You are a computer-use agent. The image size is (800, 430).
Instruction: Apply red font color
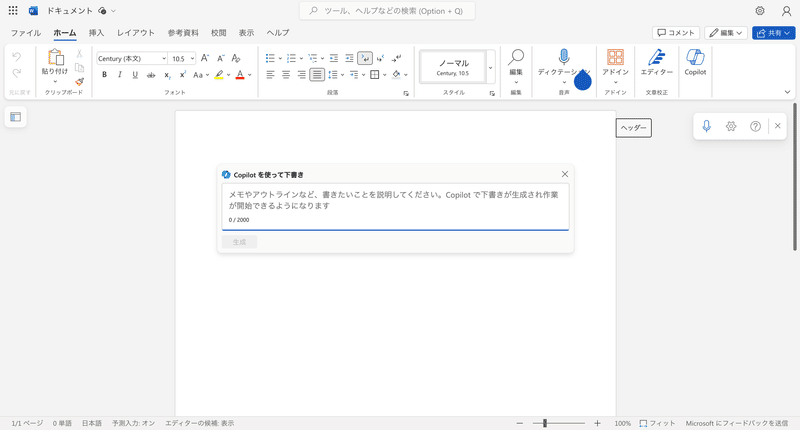(240, 75)
